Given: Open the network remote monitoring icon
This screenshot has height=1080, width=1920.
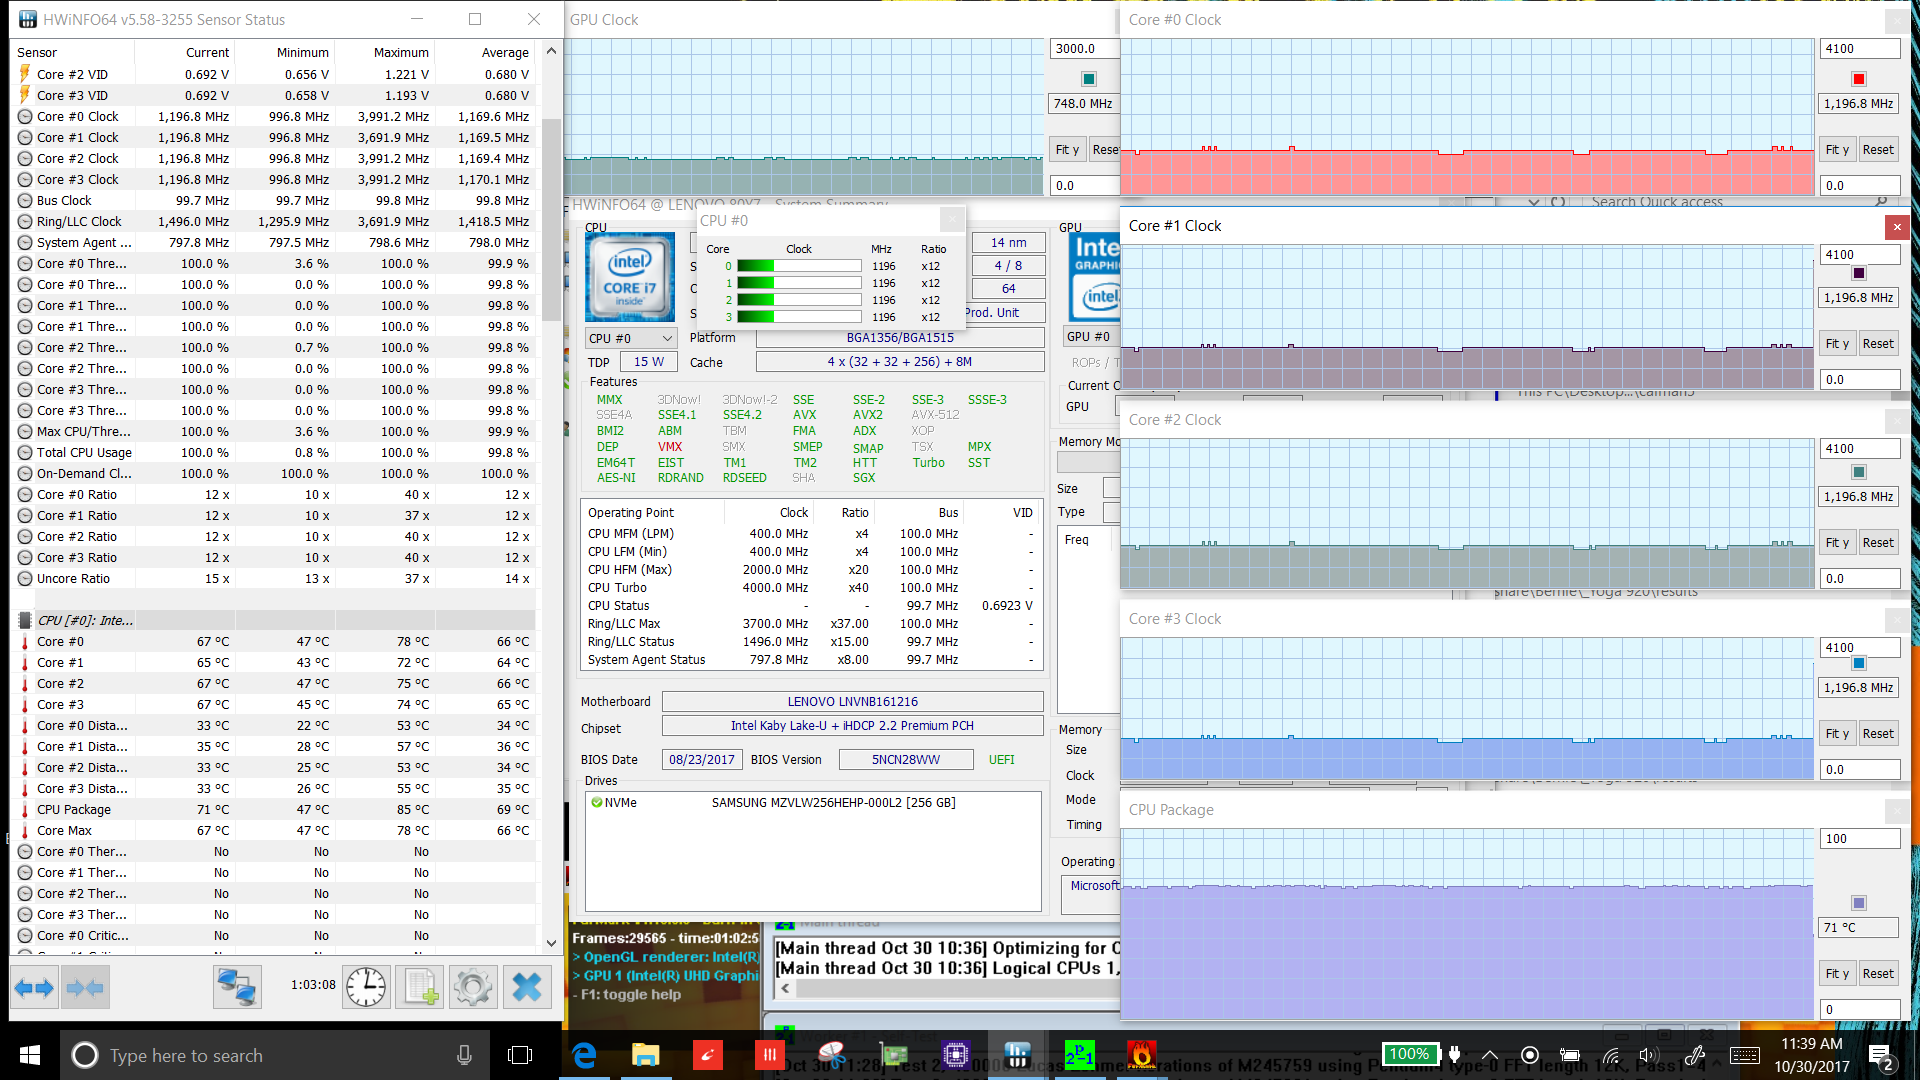Looking at the screenshot, I should pos(237,988).
